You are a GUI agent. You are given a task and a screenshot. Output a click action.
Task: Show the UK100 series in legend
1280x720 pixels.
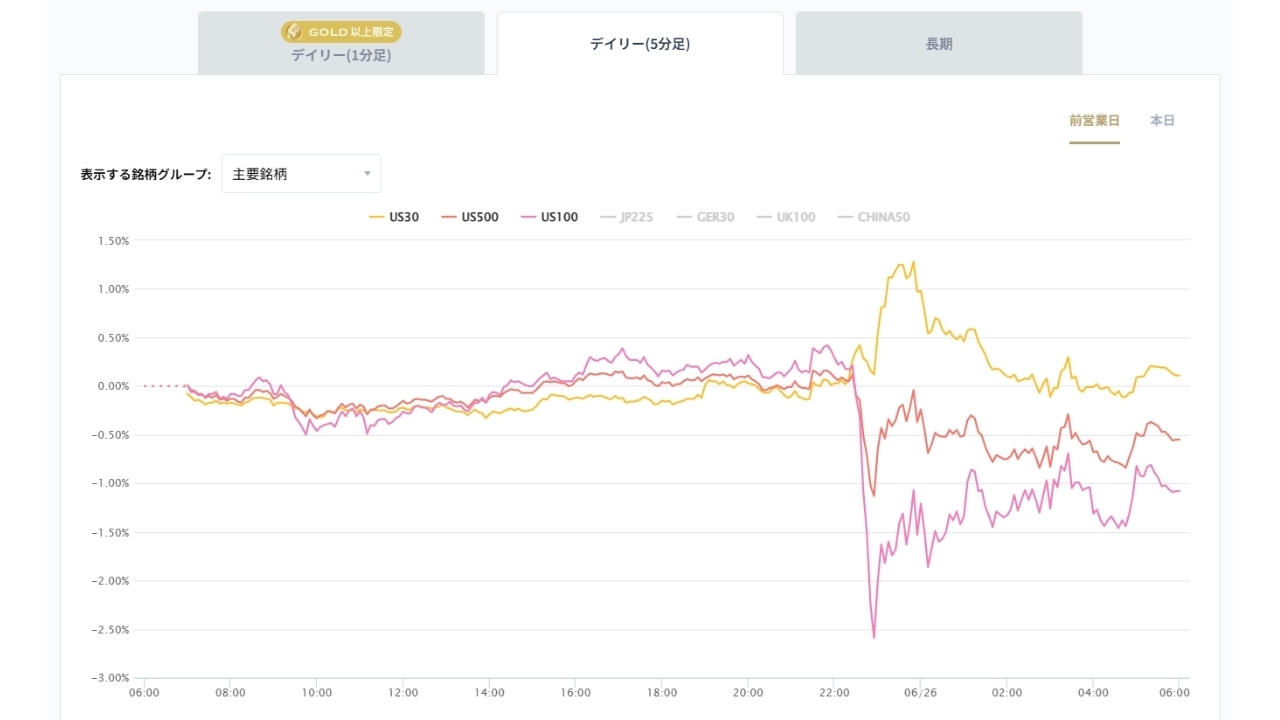(x=796, y=217)
